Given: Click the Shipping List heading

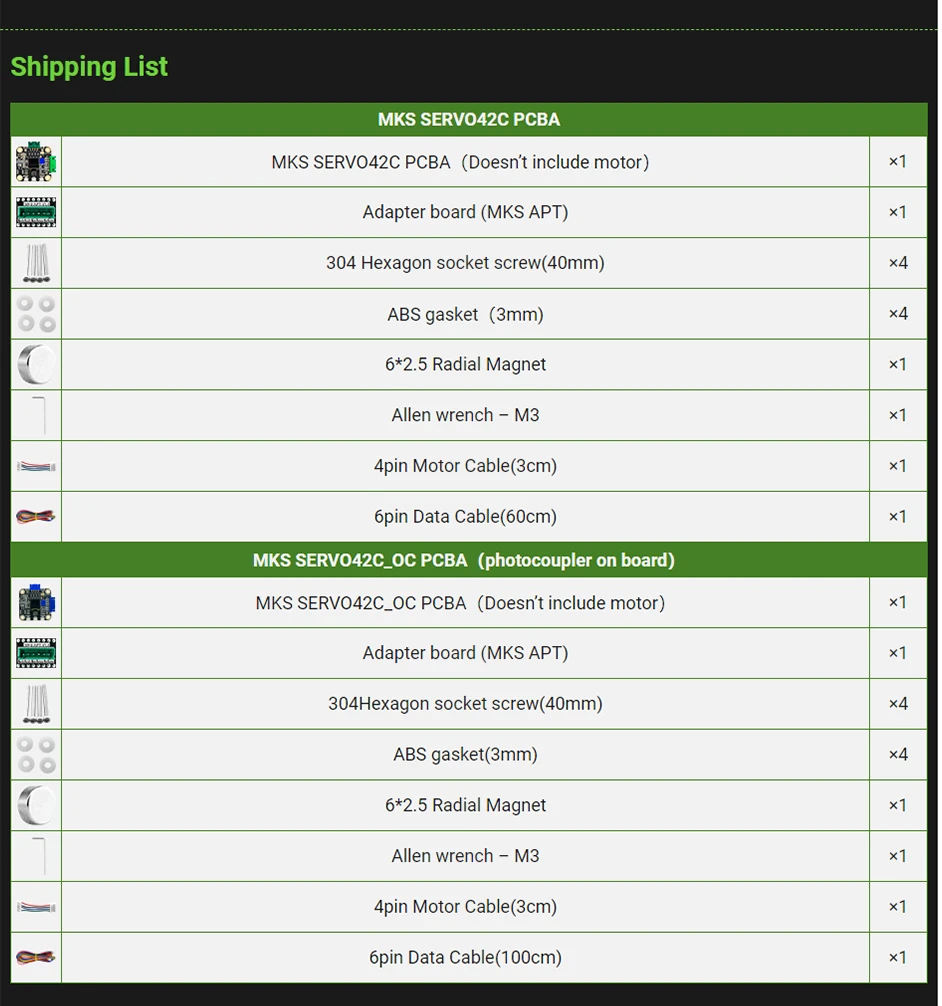Looking at the screenshot, I should pyautogui.click(x=89, y=67).
